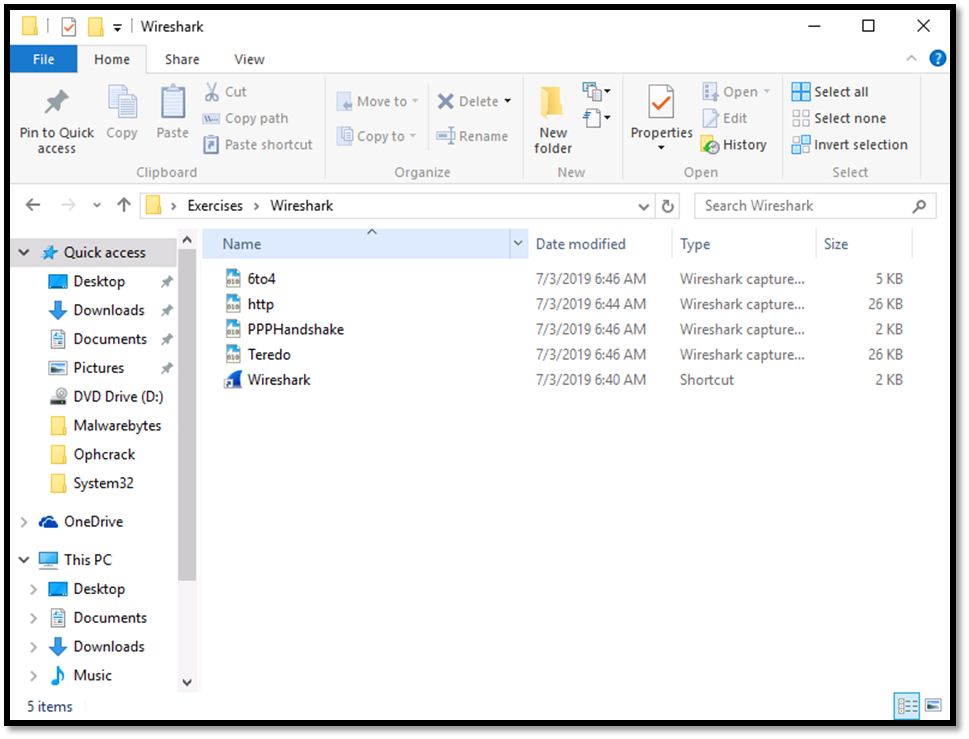Open Customize Quick Access Toolbar dropdown
Viewport: 969px width, 739px height.
117,27
